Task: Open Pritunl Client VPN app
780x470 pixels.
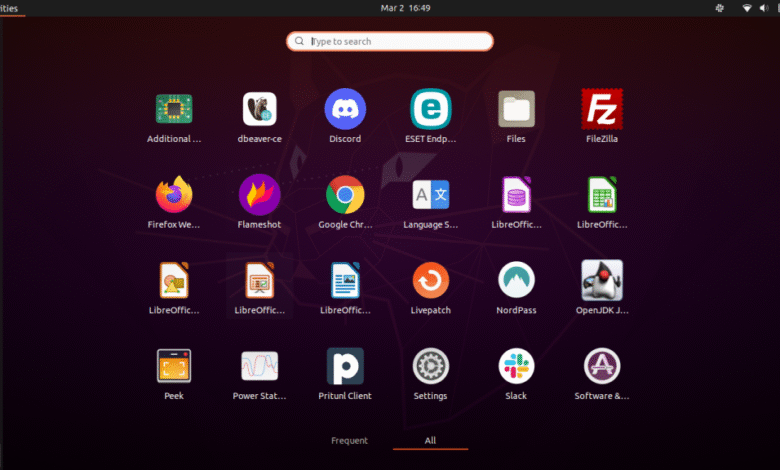Action: pyautogui.click(x=345, y=366)
